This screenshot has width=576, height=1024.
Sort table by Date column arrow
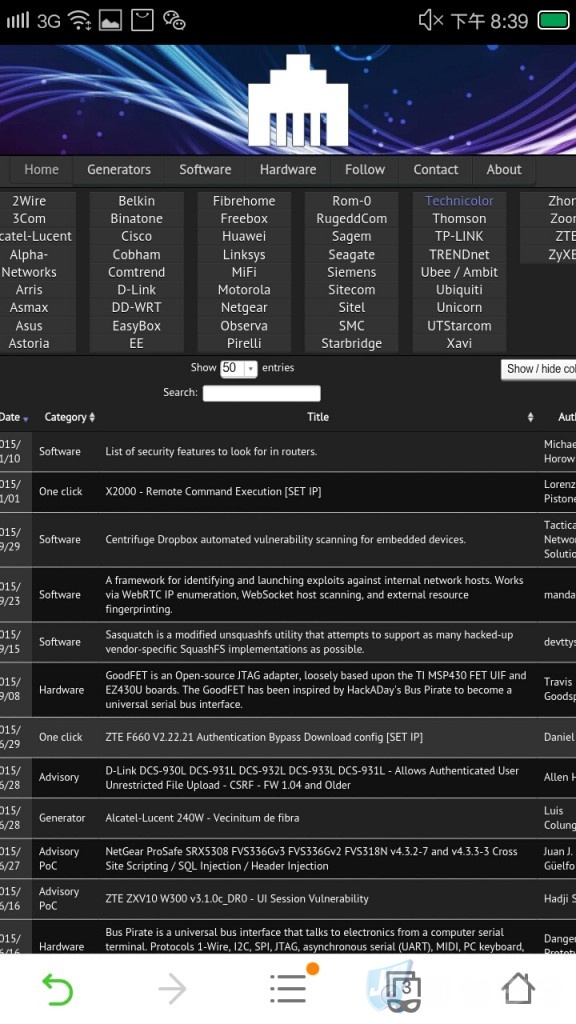pyautogui.click(x=25, y=419)
